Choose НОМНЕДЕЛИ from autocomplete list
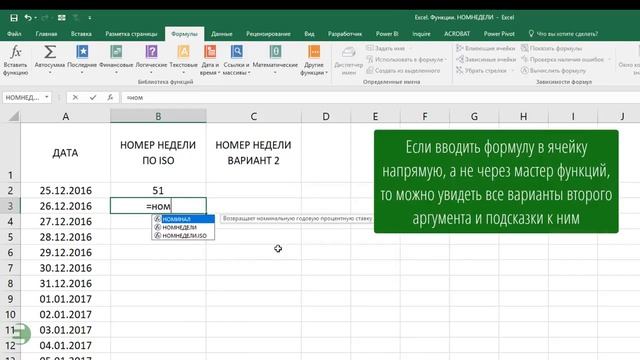The width and height of the screenshot is (640, 360). coord(183,227)
